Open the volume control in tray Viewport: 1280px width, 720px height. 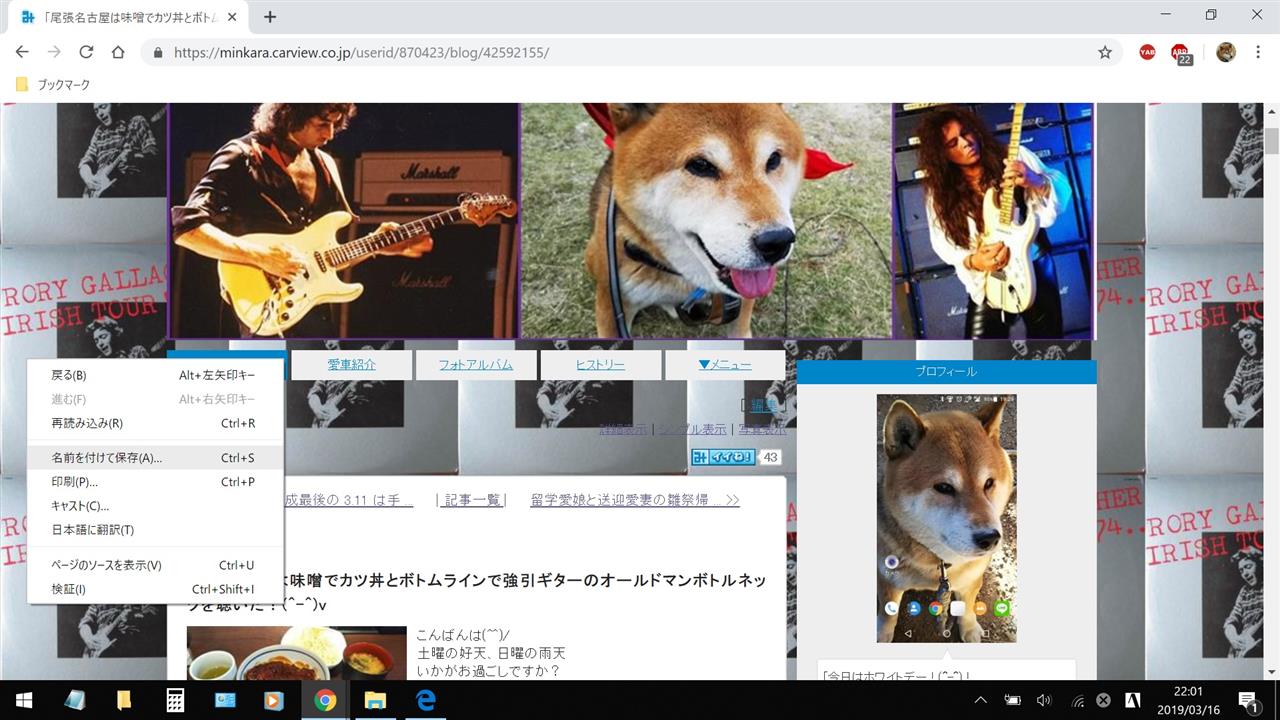(x=1044, y=700)
